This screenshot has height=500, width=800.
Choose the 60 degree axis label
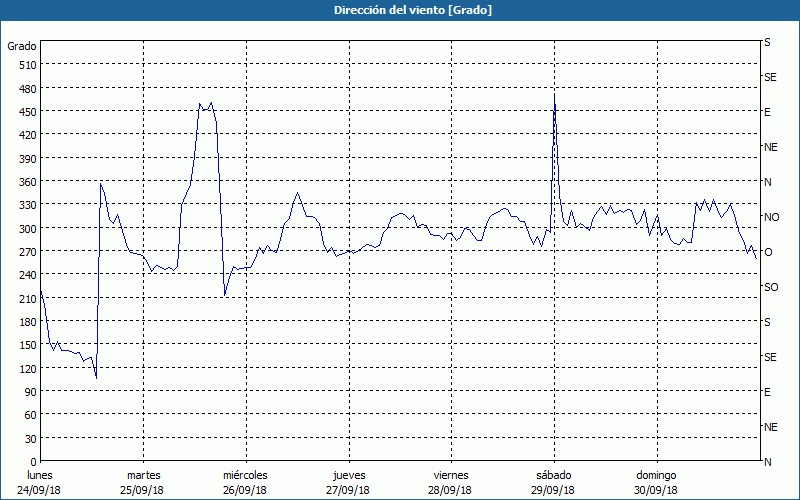31,415
